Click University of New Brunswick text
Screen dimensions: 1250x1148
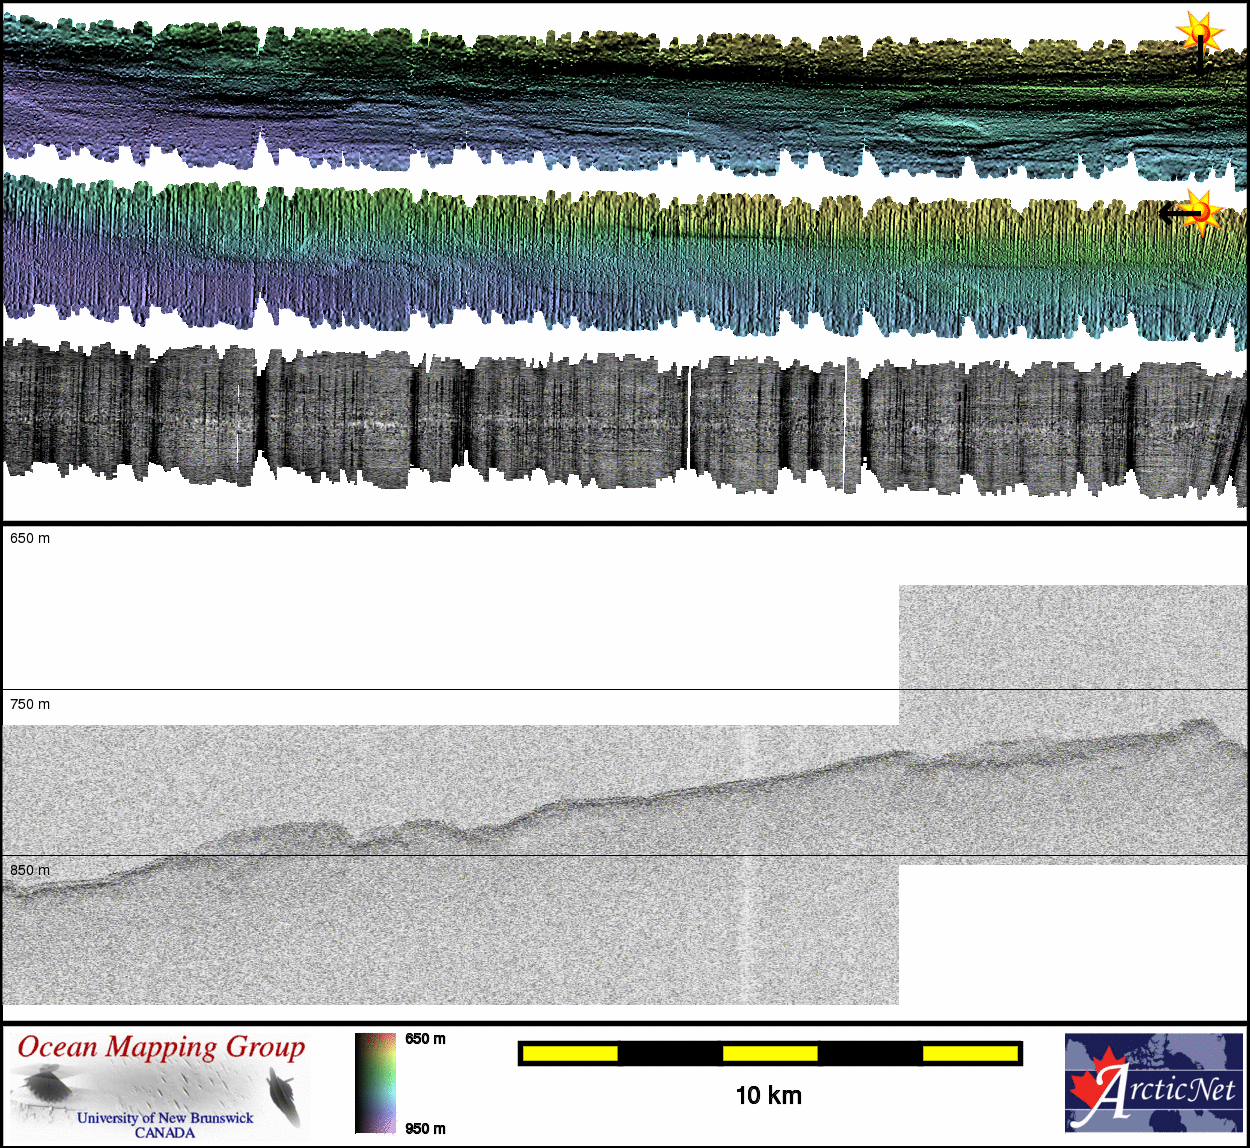tap(165, 1118)
